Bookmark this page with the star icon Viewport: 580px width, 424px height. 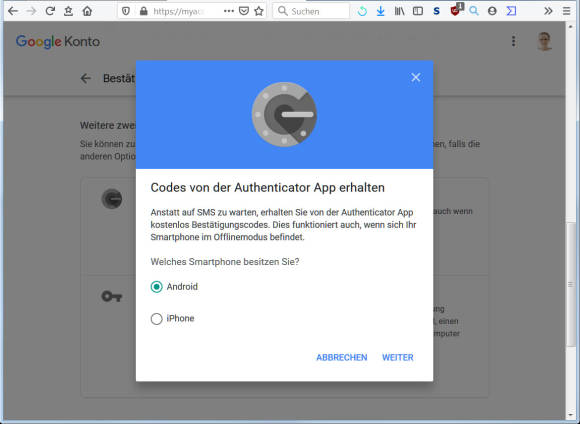pos(259,11)
